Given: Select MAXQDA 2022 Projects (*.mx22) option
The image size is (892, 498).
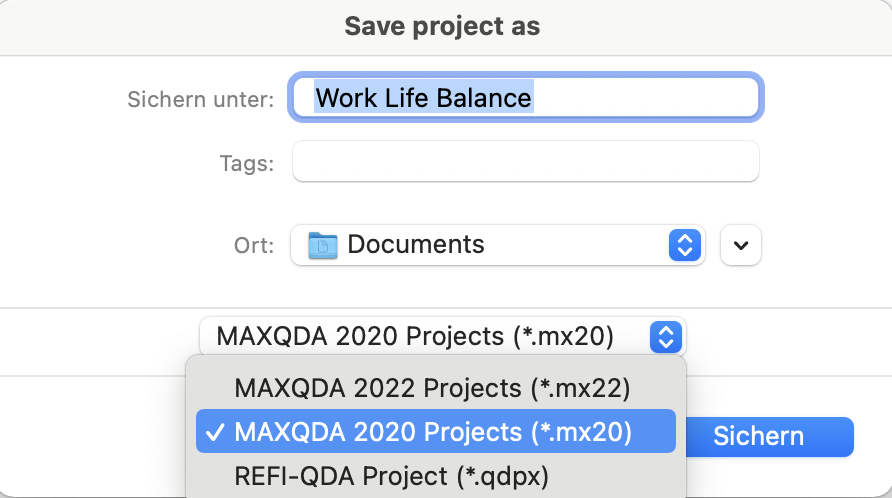Looking at the screenshot, I should (432, 387).
